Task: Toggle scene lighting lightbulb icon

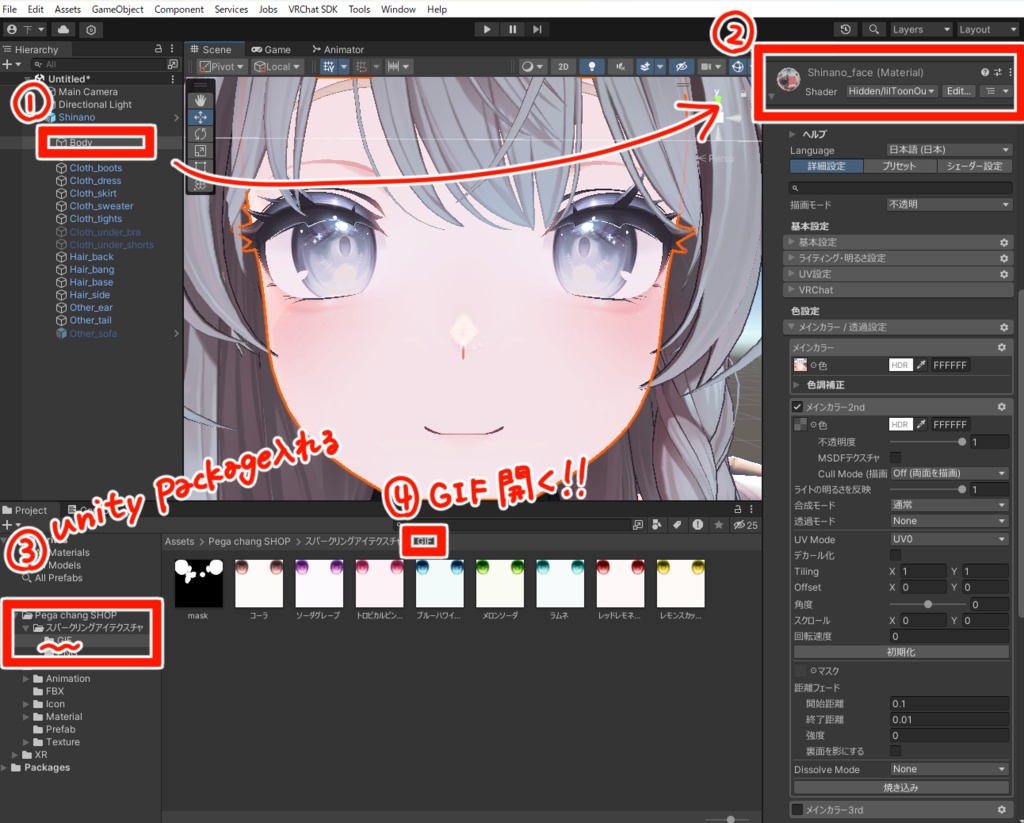Action: (x=592, y=67)
